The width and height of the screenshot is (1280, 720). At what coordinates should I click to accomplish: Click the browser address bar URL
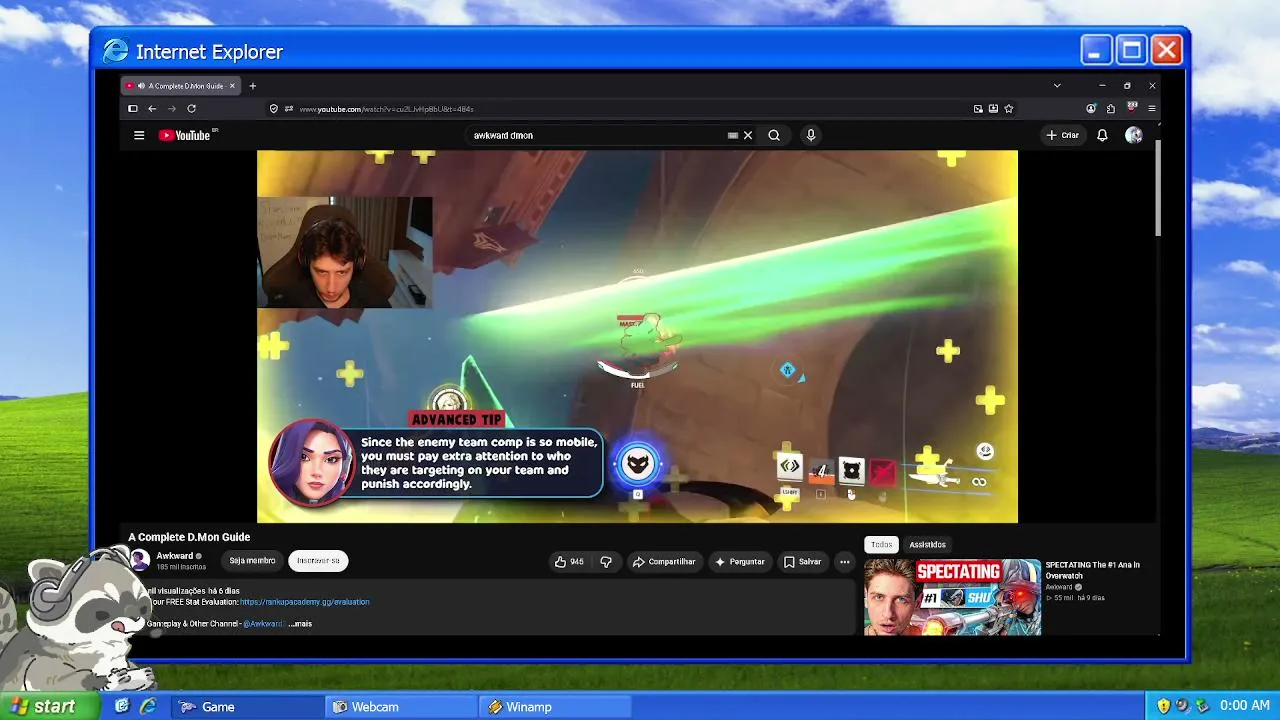[386, 109]
